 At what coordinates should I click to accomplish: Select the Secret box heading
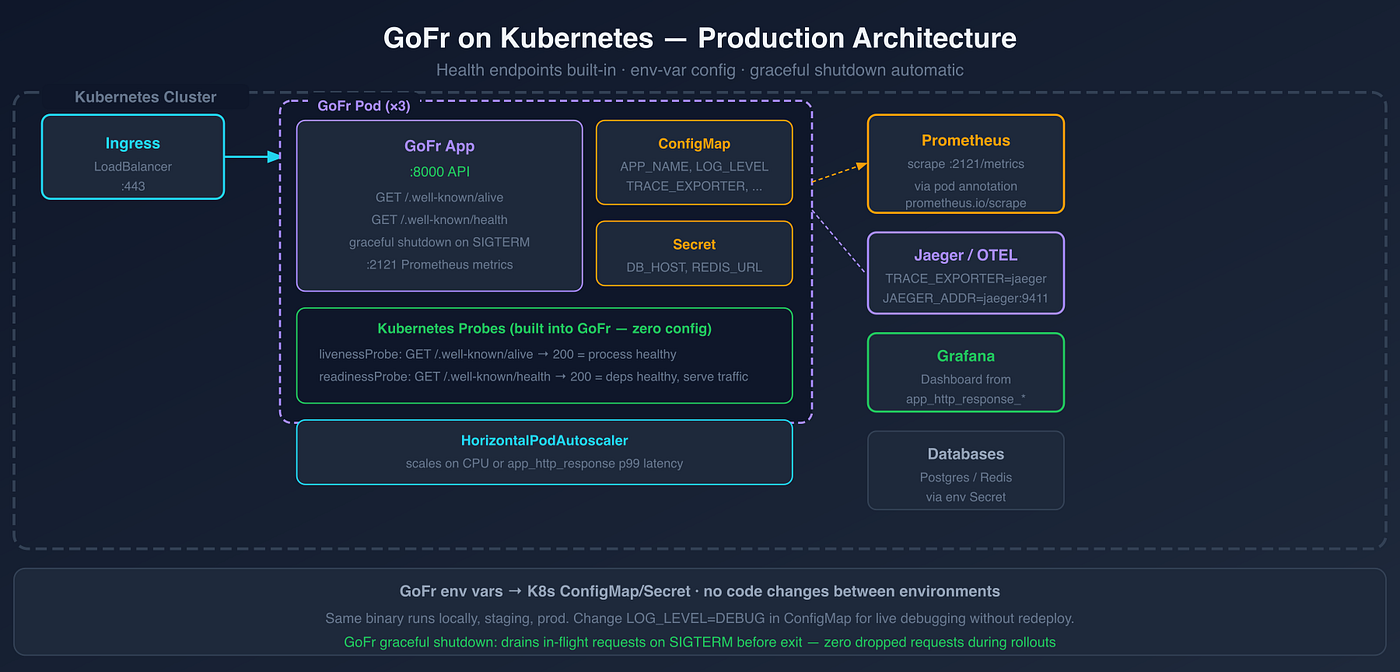694,244
